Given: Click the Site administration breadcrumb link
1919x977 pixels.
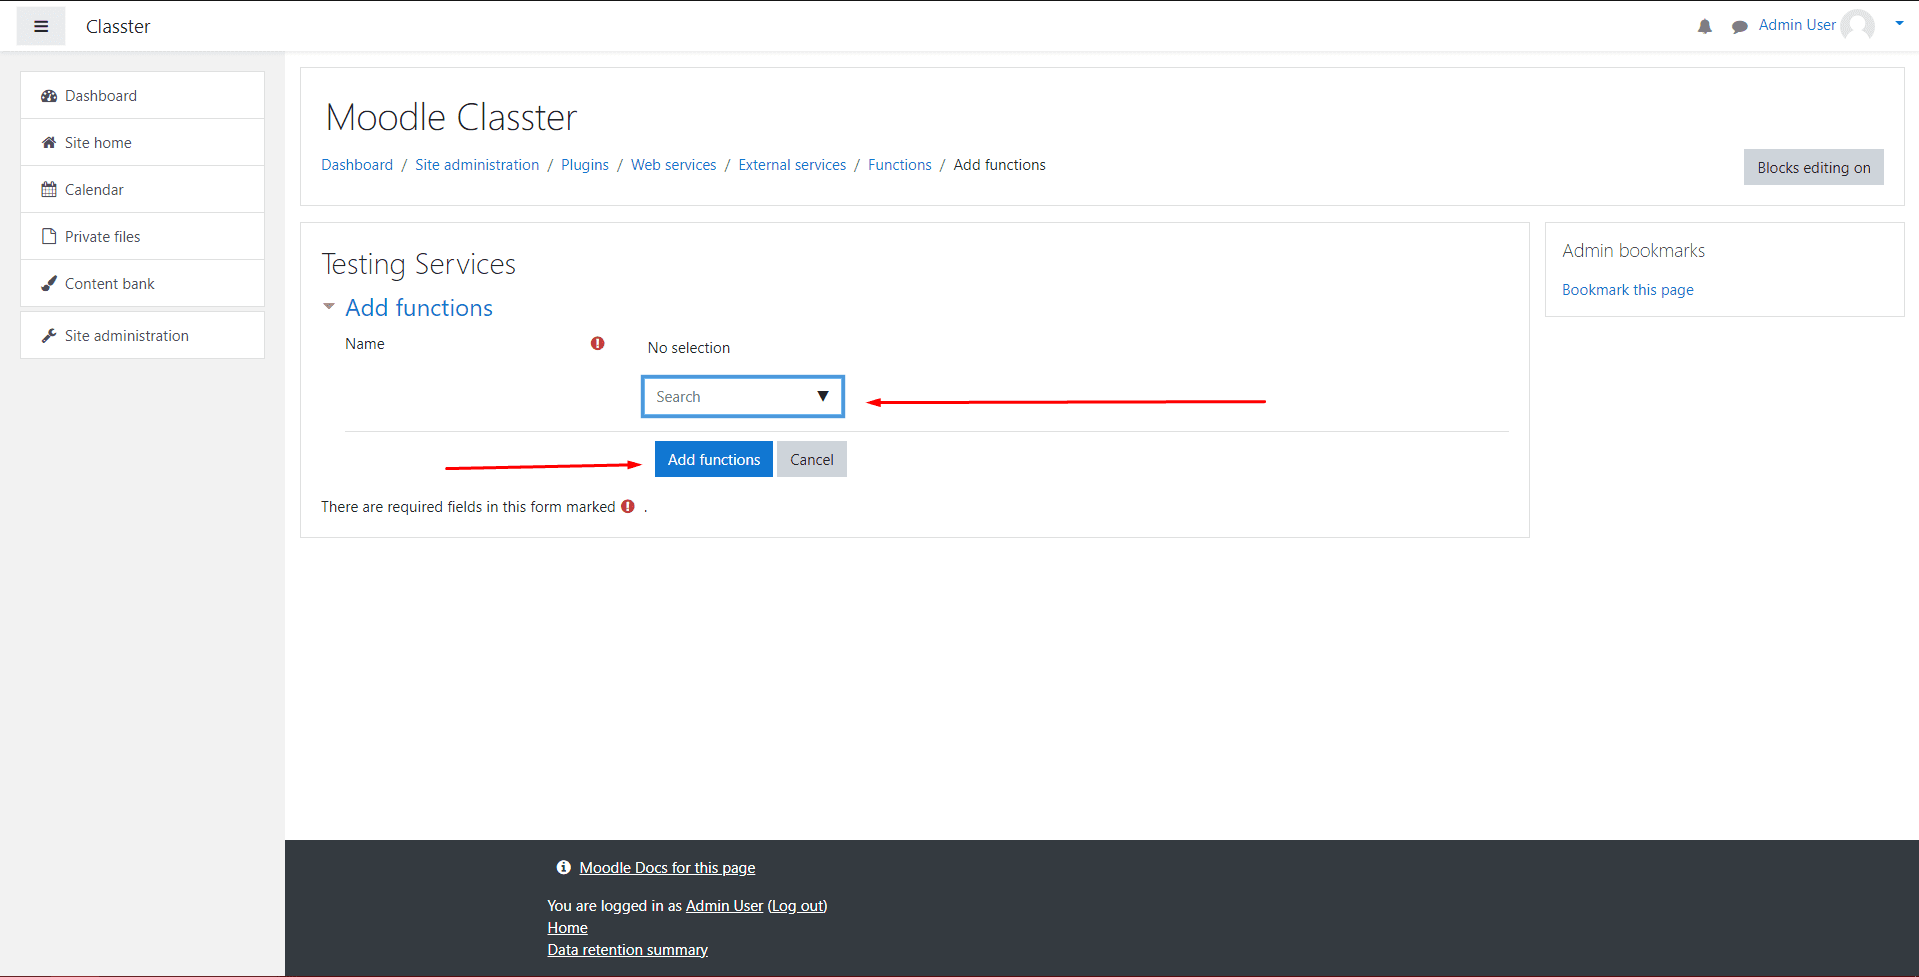Looking at the screenshot, I should coord(477,165).
